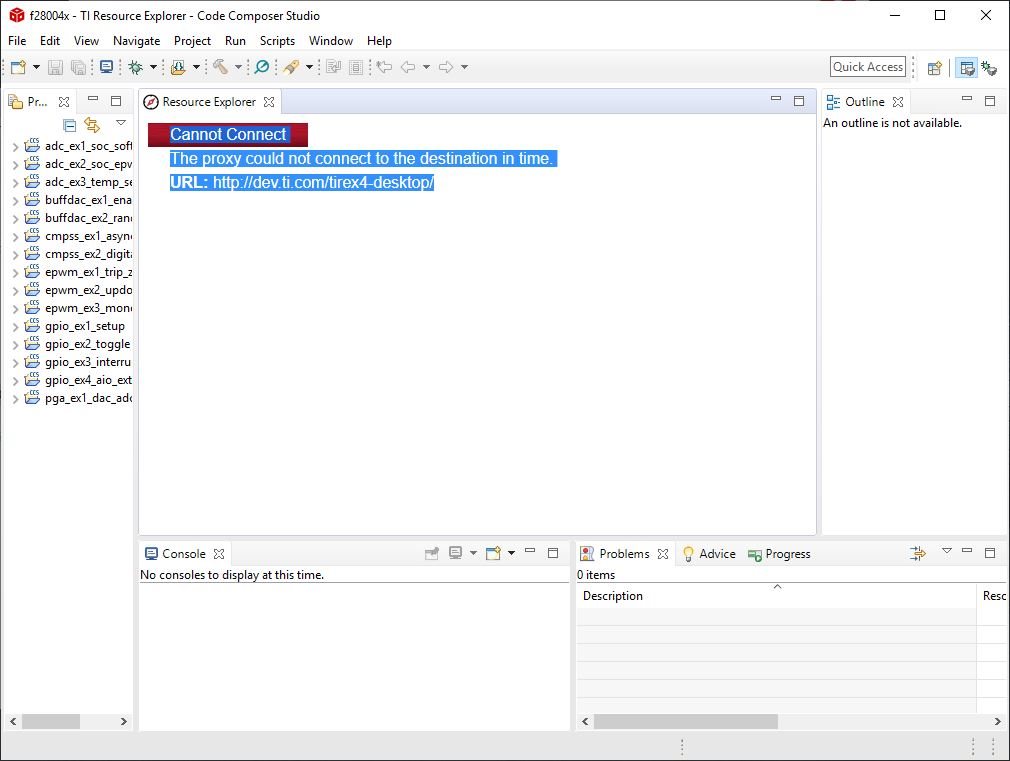Image resolution: width=1010 pixels, height=761 pixels.
Task: Open Project Explorer View Menu triangle
Action: click(x=120, y=122)
